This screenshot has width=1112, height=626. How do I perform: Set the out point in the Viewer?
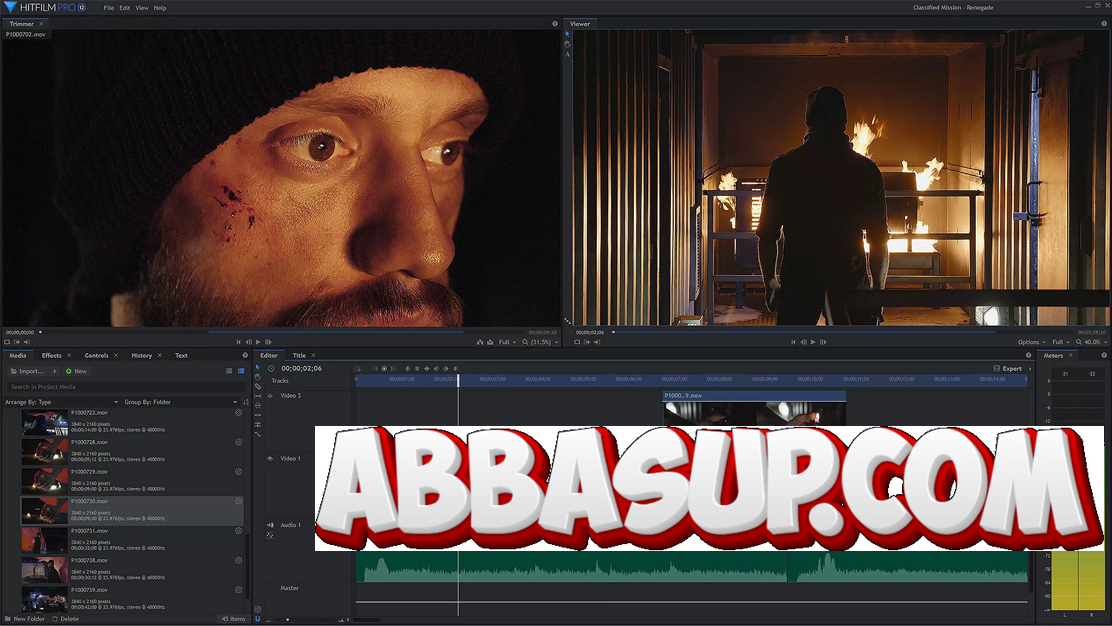click(597, 342)
